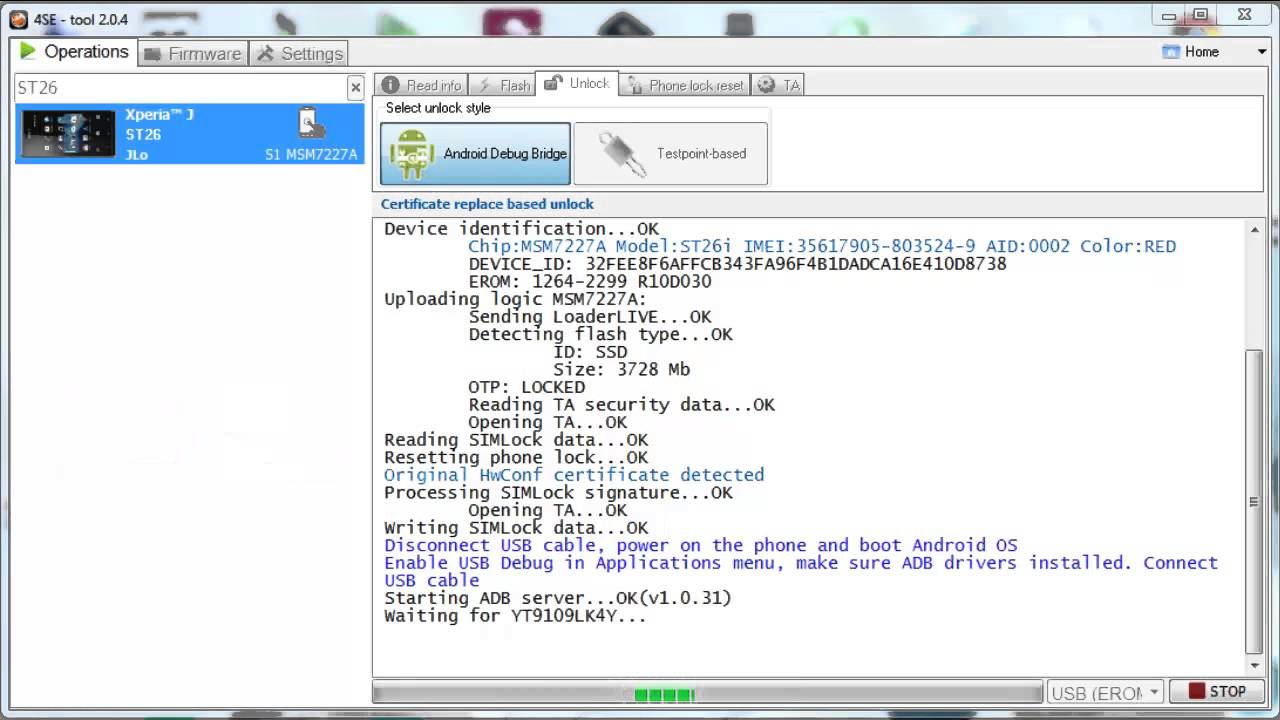Click the Phone lock reset icon
The height and width of the screenshot is (720, 1280).
tap(635, 86)
